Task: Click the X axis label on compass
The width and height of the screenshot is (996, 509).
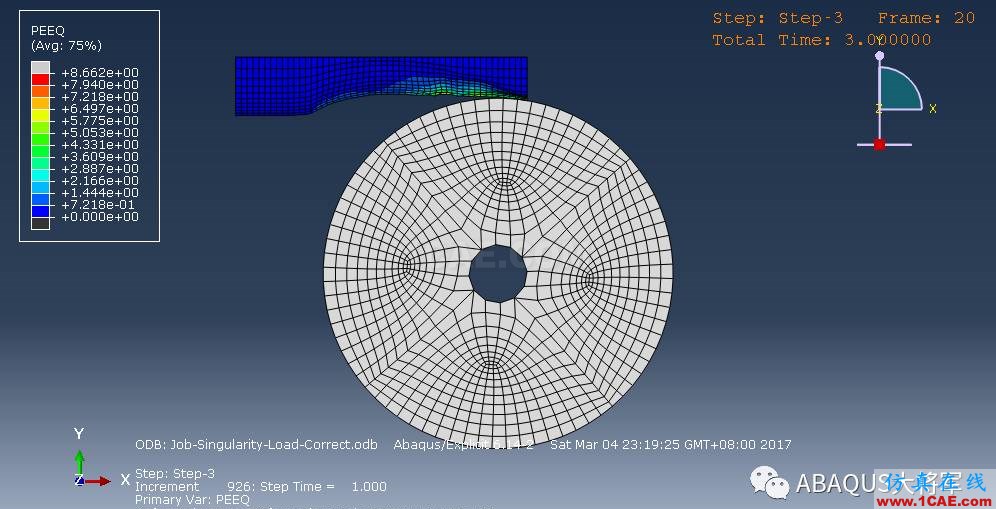Action: pyautogui.click(x=932, y=109)
